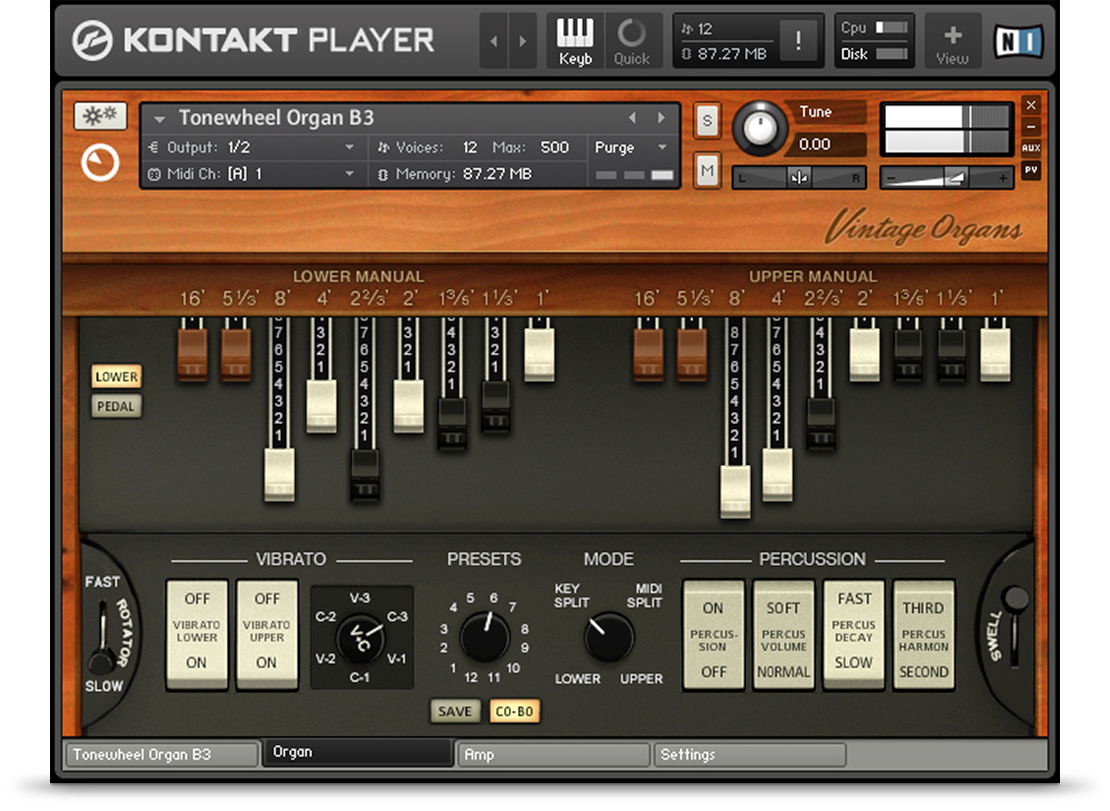Click Upper Manual 5 1/3' drawbar
This screenshot has width=1110, height=811.
click(x=692, y=354)
